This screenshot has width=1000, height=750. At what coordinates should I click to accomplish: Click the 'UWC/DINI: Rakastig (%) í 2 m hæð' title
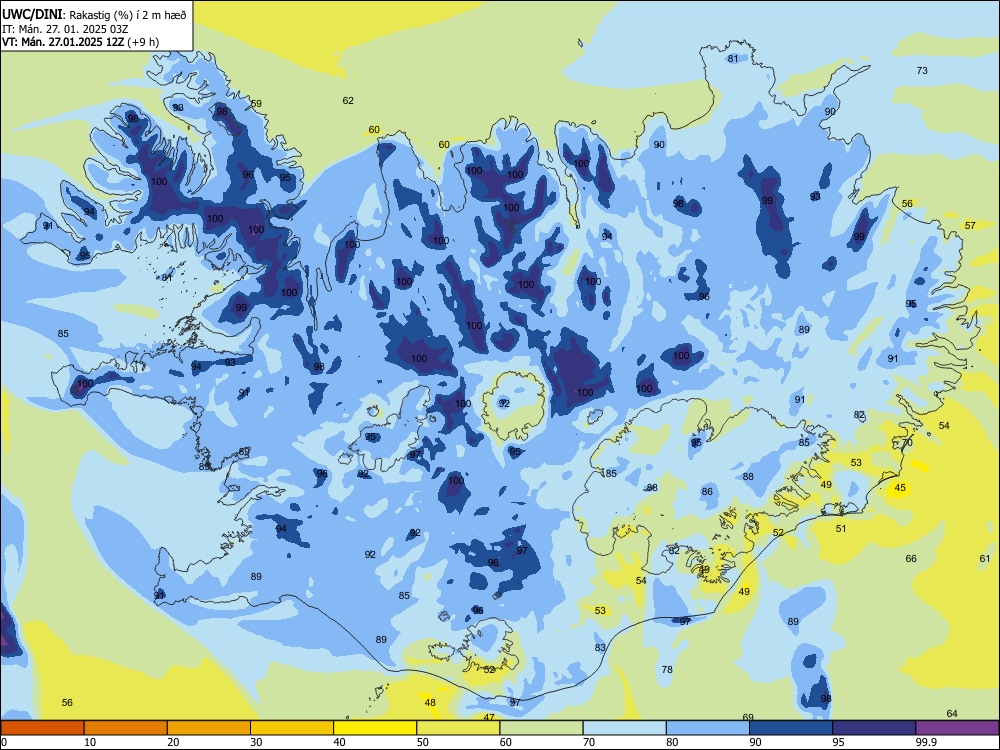94,15
